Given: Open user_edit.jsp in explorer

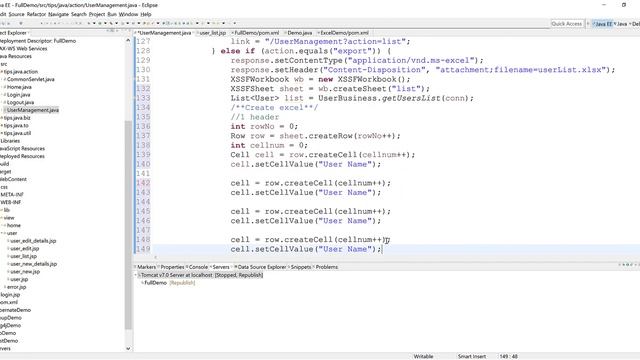Looking at the screenshot, I should click(x=24, y=249).
